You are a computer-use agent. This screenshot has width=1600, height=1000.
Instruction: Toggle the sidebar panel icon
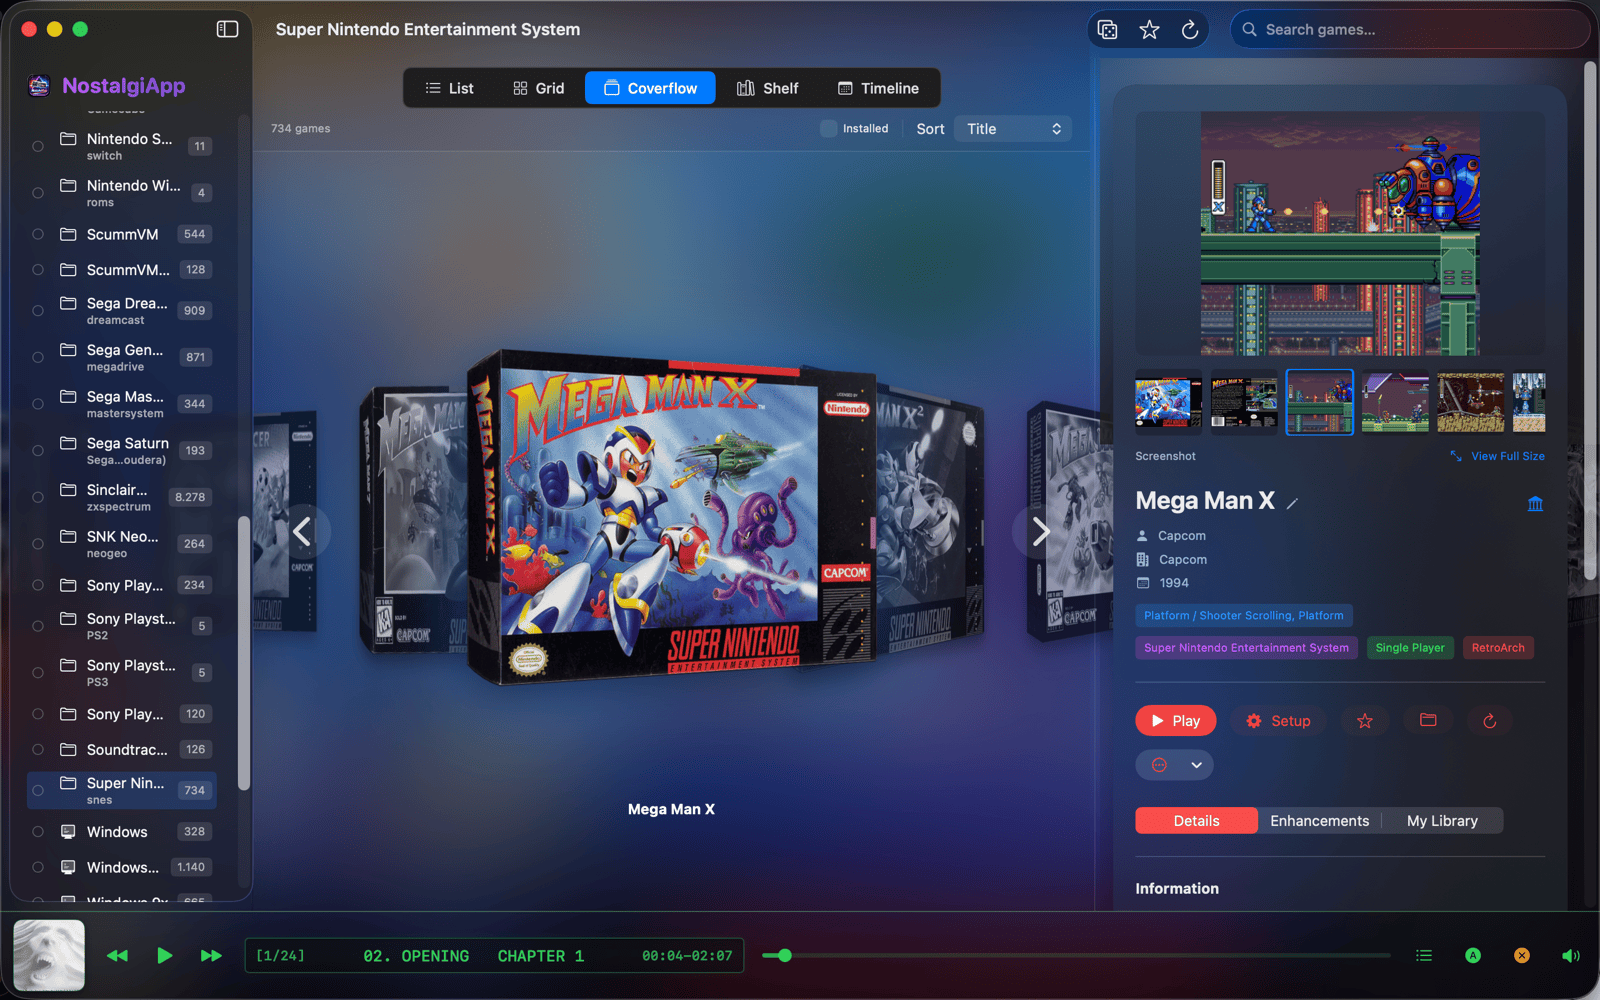[x=227, y=29]
